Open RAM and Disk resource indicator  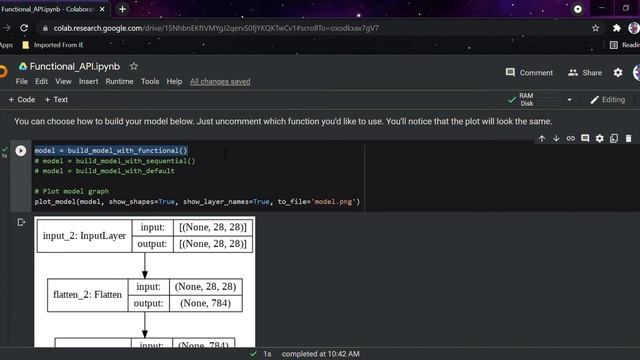(x=534, y=100)
